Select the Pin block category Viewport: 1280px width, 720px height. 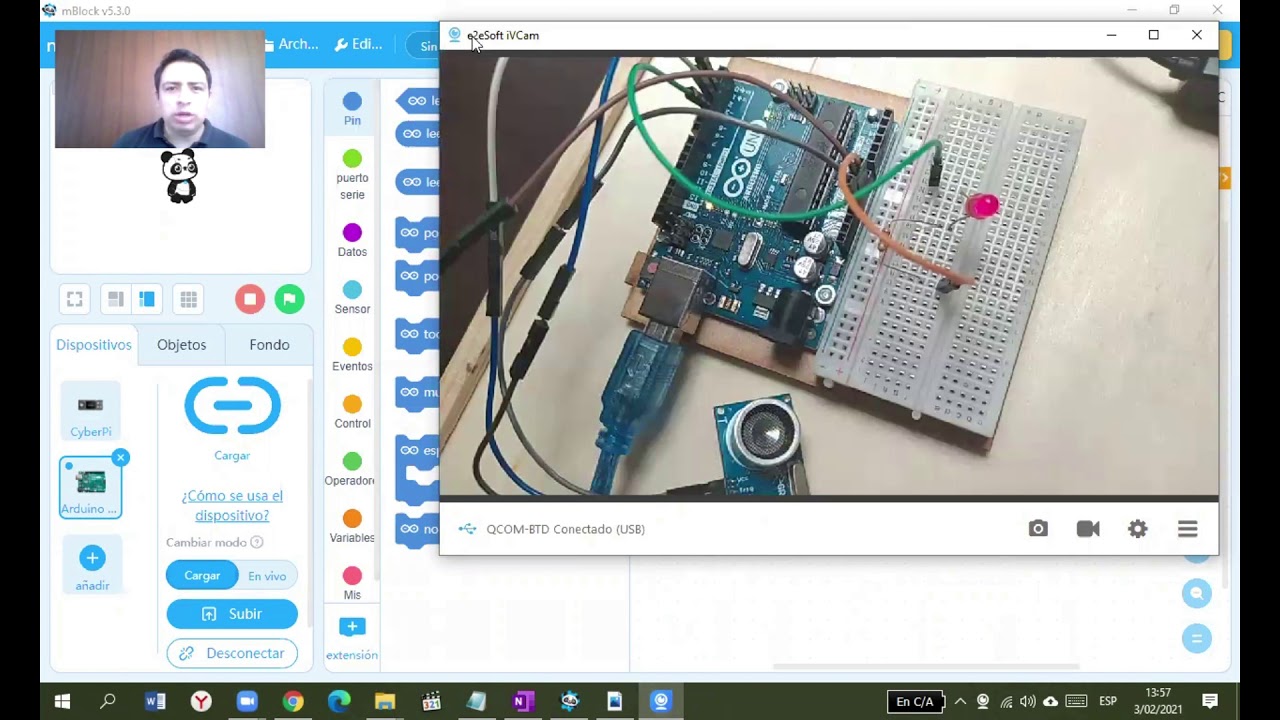click(x=352, y=109)
